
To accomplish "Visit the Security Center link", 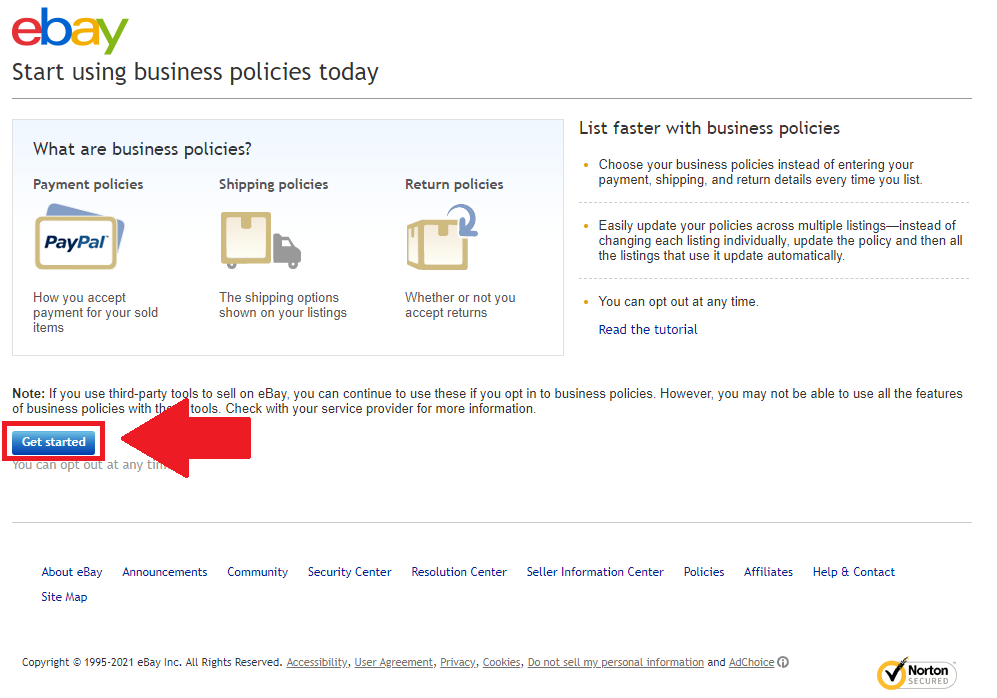I will pyautogui.click(x=350, y=572).
